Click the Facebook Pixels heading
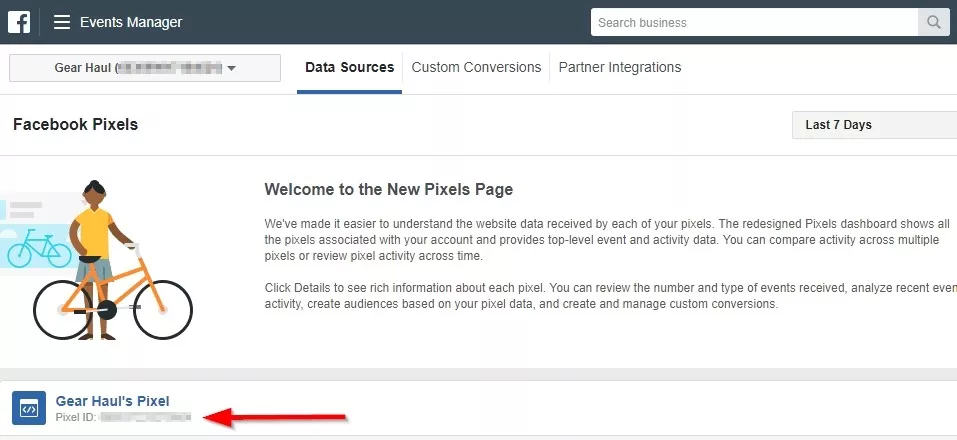The width and height of the screenshot is (957, 440). [x=76, y=124]
